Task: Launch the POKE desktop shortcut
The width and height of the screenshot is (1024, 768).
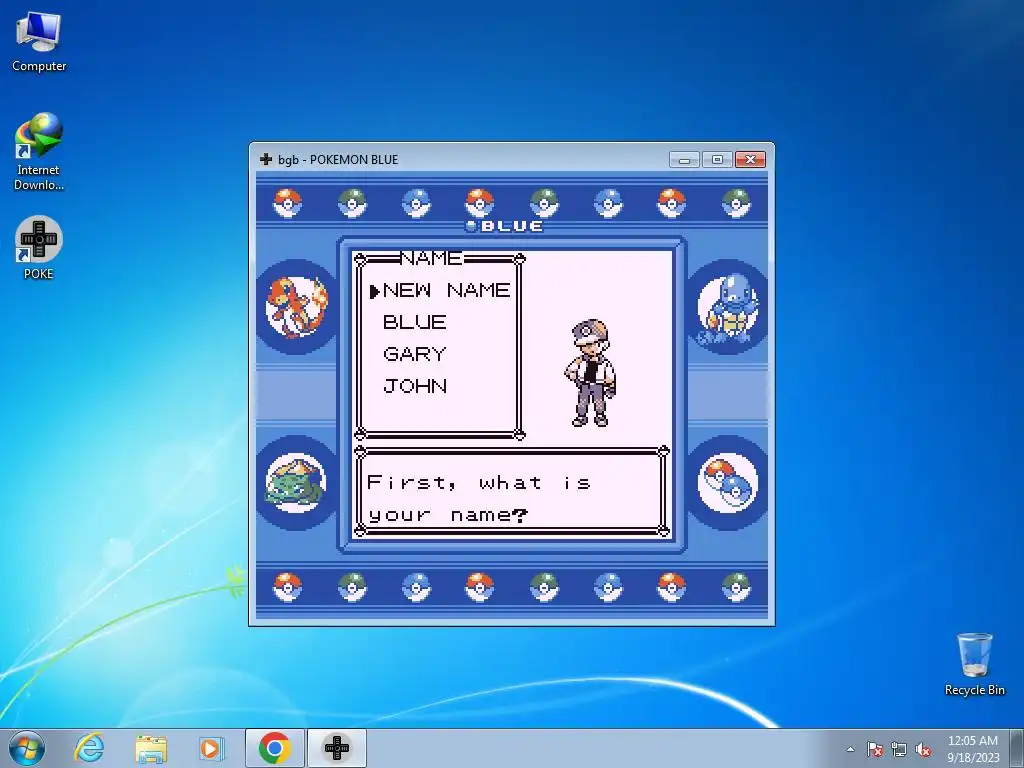Action: [x=39, y=248]
